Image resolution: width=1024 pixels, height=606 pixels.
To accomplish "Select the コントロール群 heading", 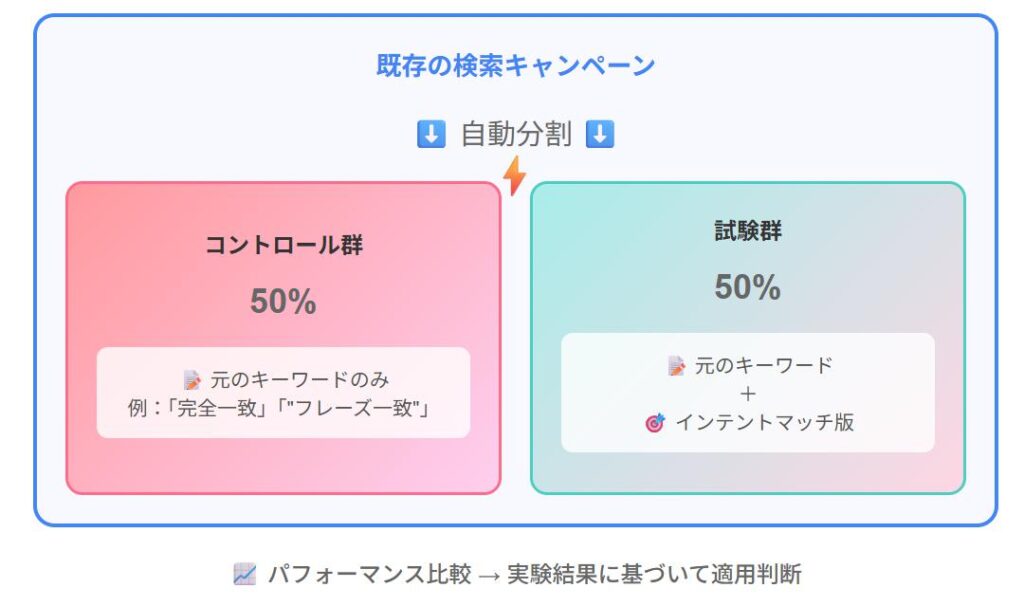I will pyautogui.click(x=283, y=245).
